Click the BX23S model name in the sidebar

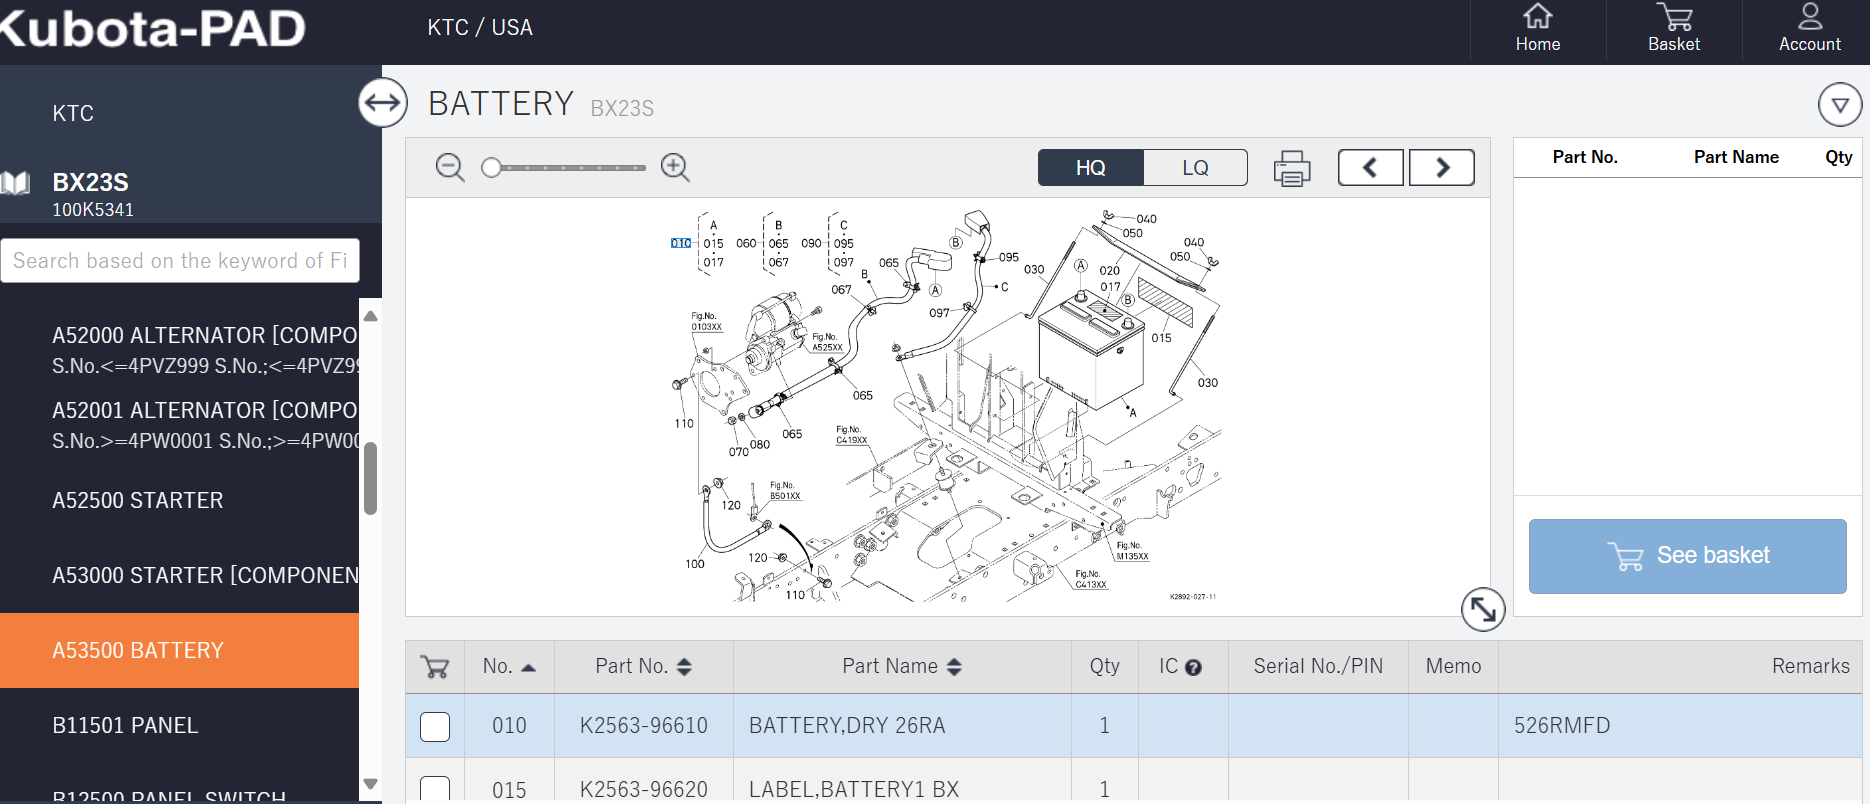pyautogui.click(x=90, y=183)
